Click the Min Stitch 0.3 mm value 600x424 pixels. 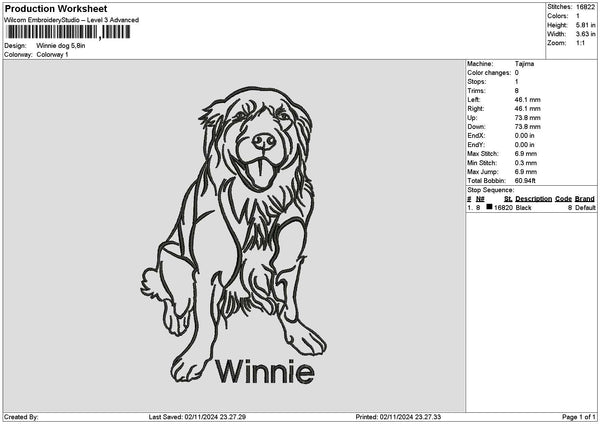point(526,163)
